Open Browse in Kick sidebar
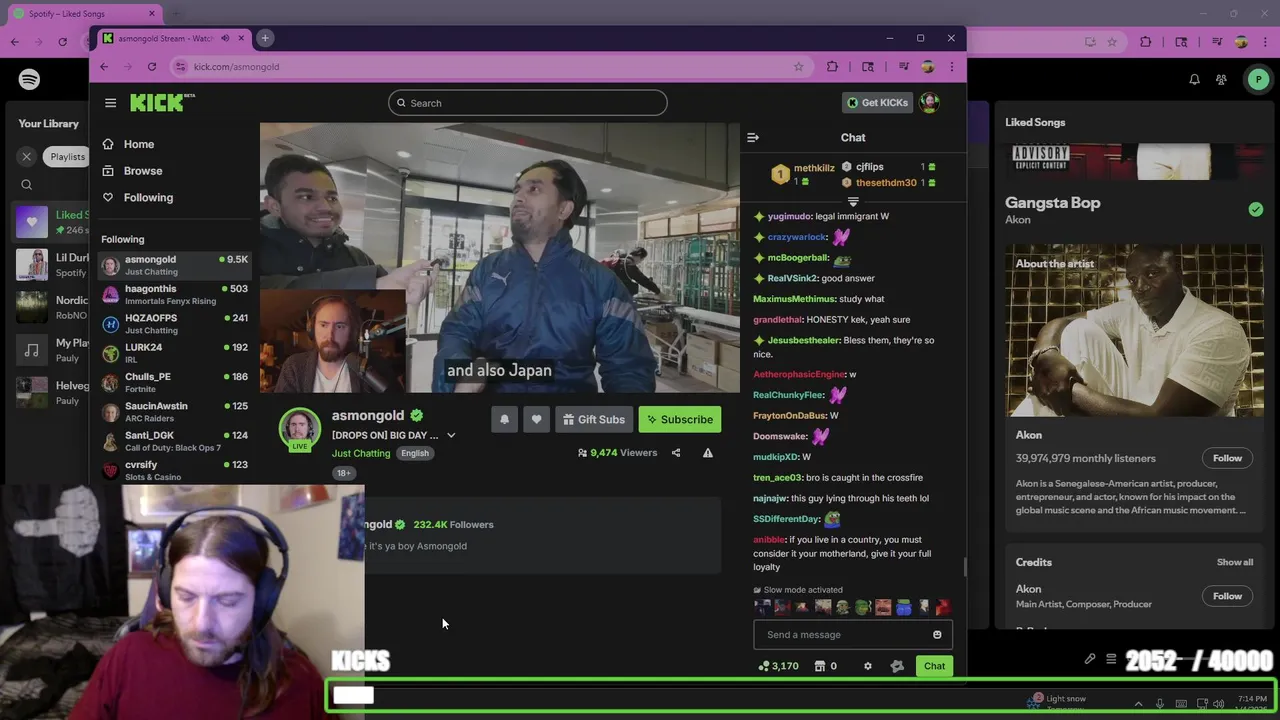Screen dimensions: 1280x720 [142, 171]
